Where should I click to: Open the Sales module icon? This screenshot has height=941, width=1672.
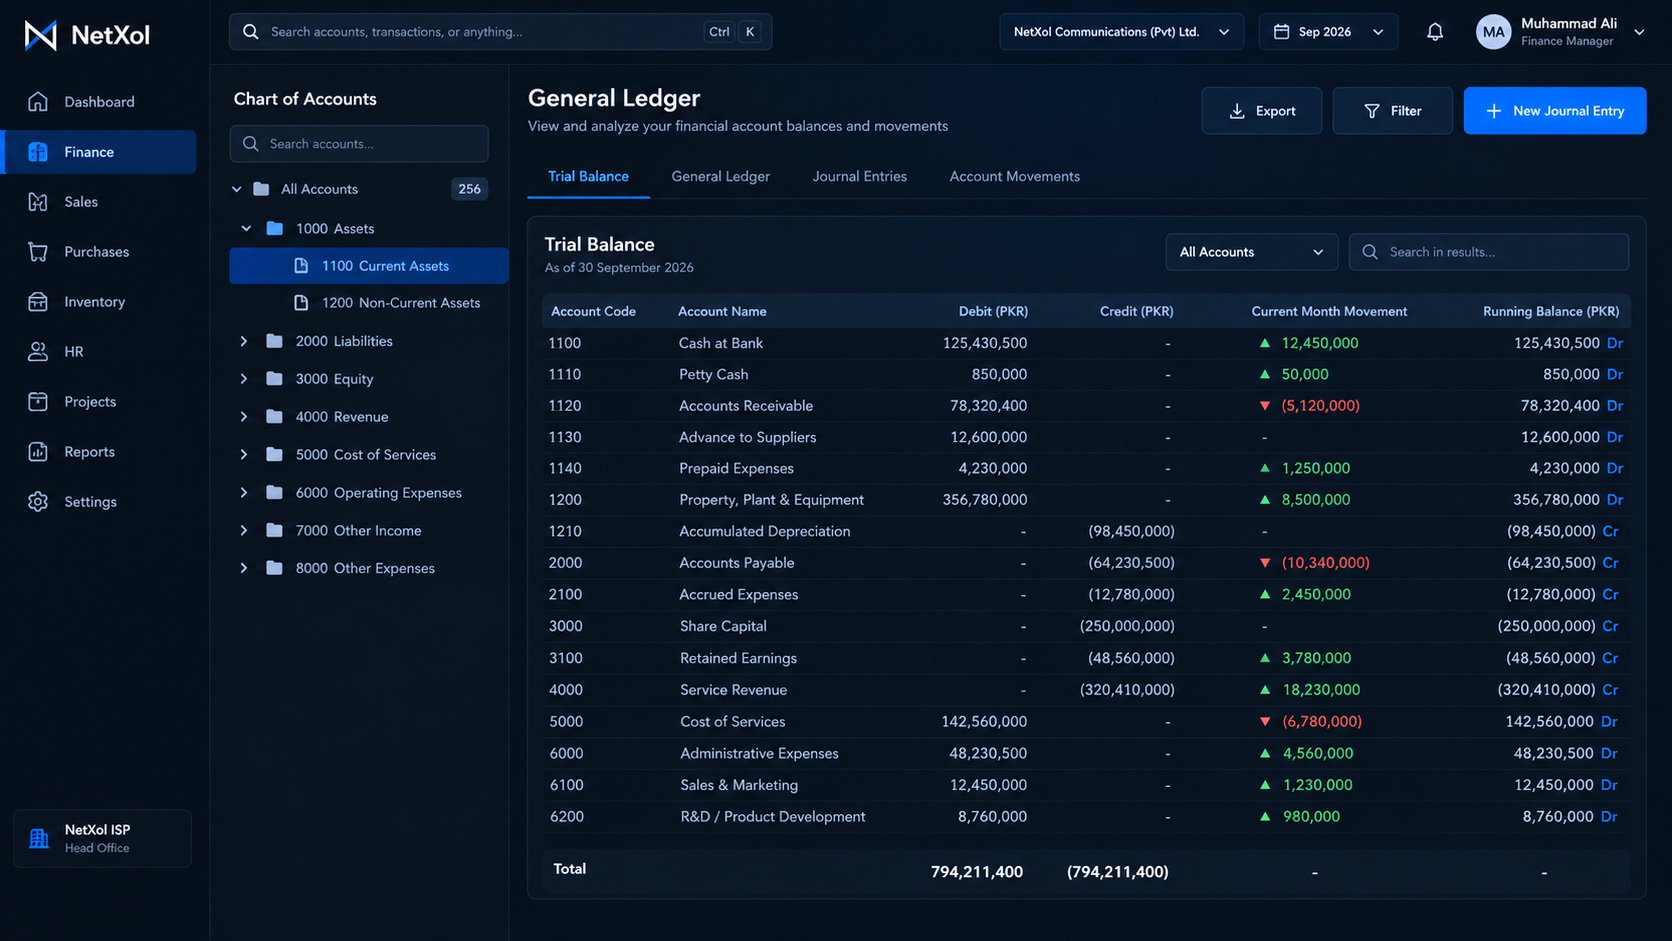coord(38,202)
